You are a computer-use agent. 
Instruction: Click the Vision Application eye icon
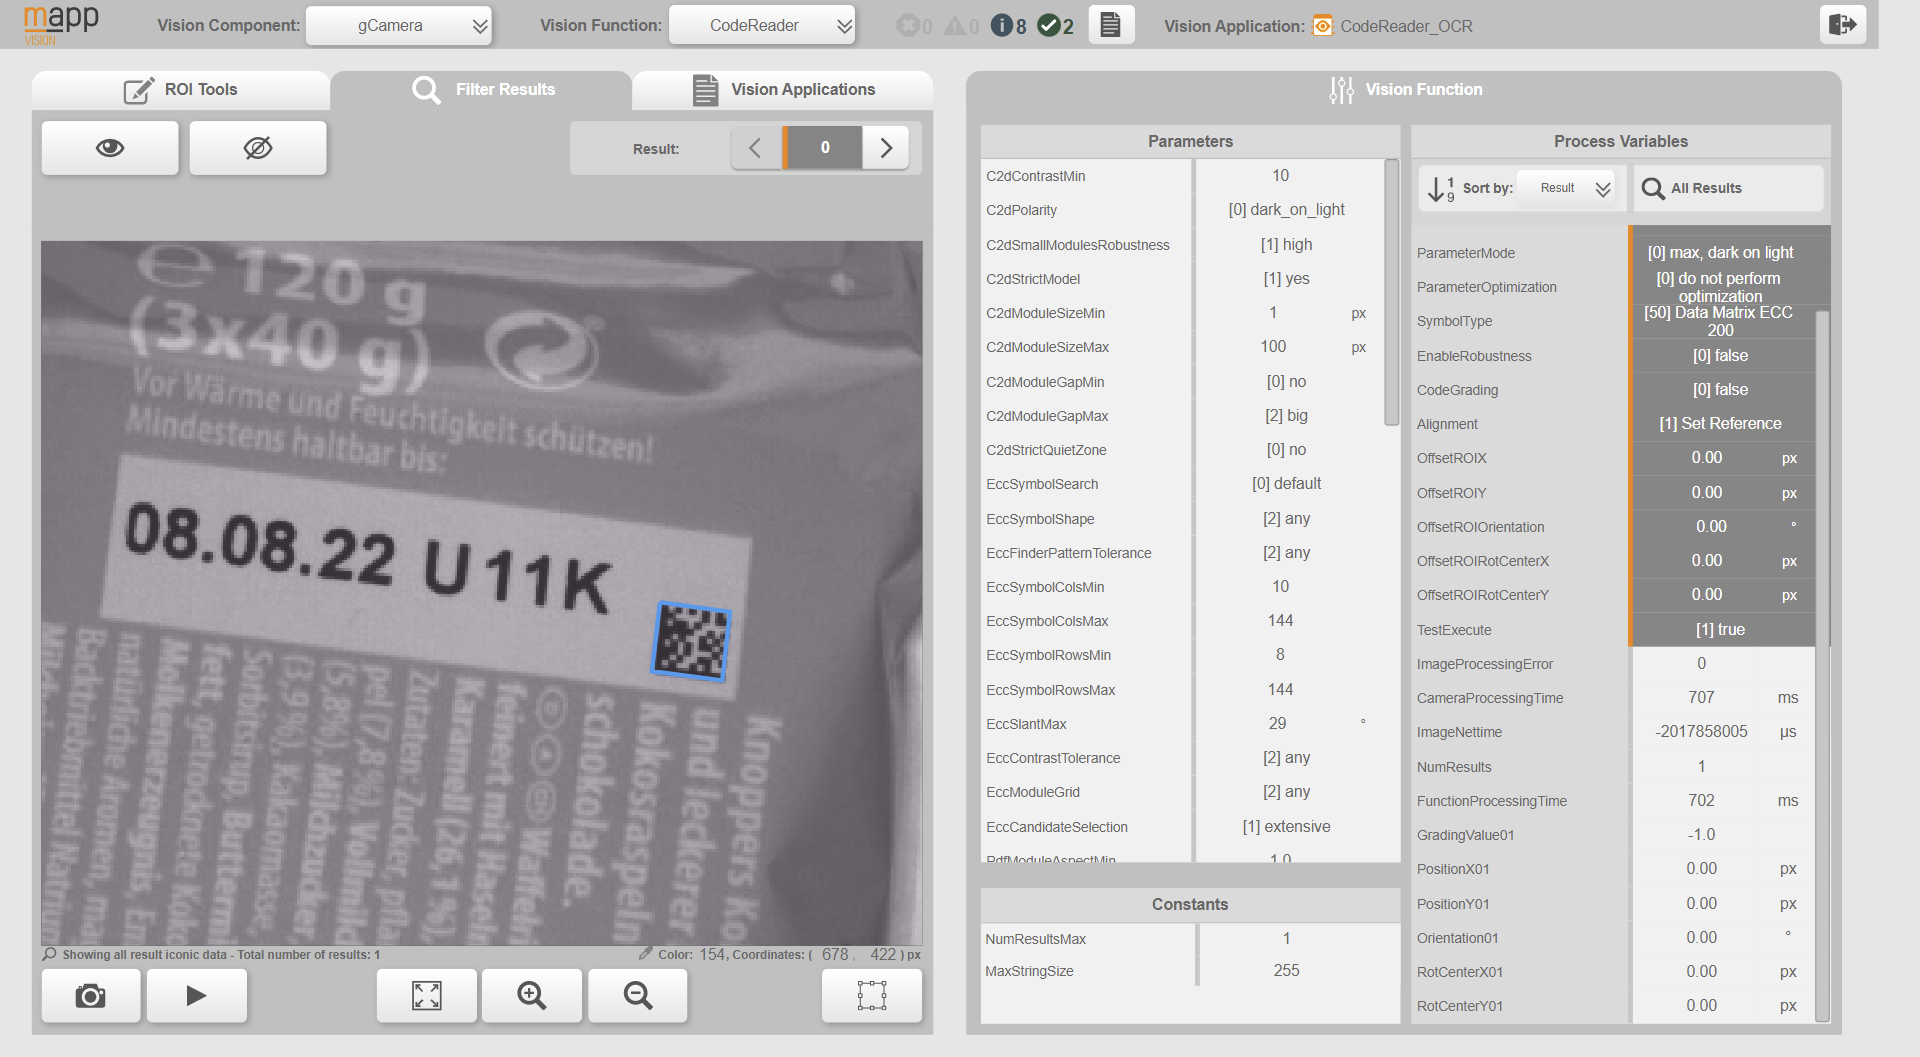click(x=1322, y=25)
